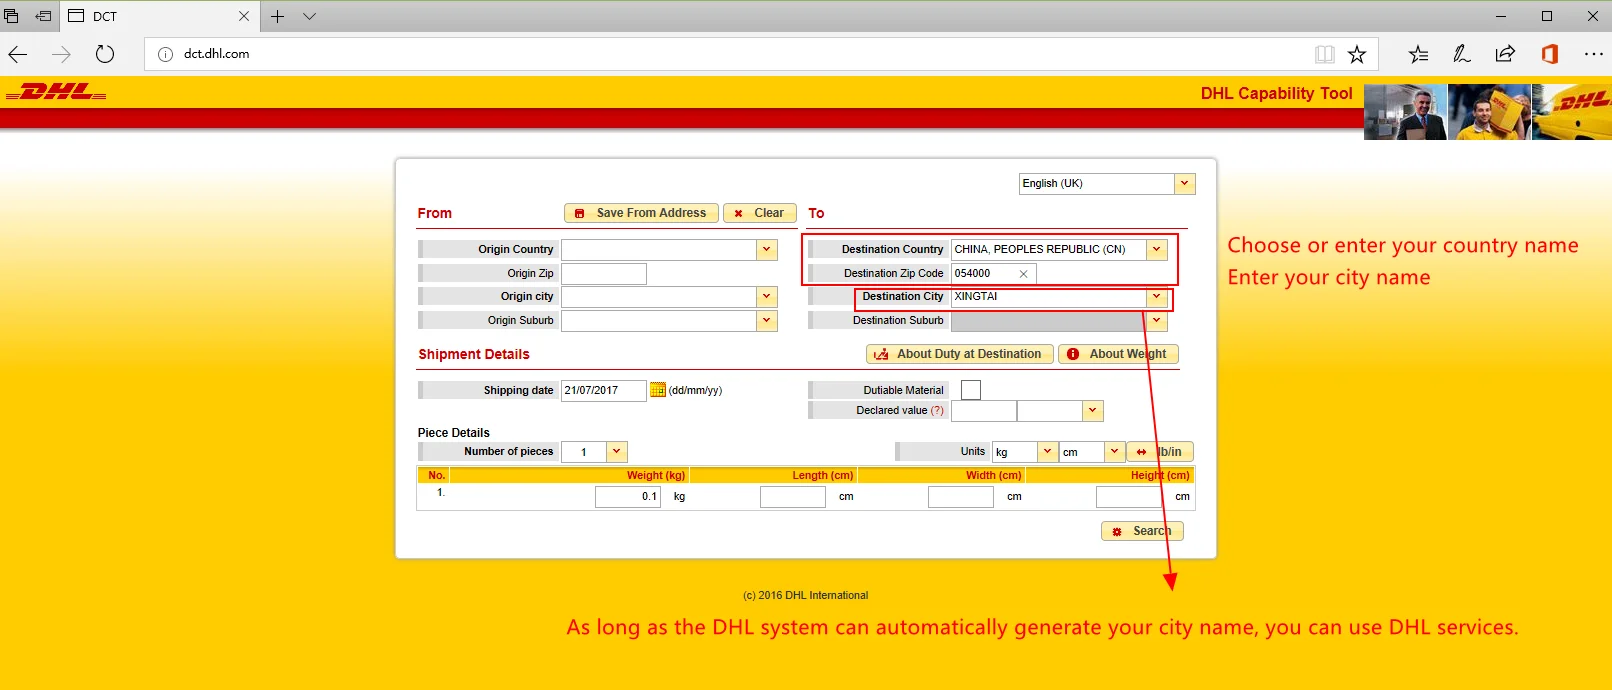Image resolution: width=1612 pixels, height=690 pixels.
Task: Open the browser more options ellipsis
Action: coord(1594,54)
